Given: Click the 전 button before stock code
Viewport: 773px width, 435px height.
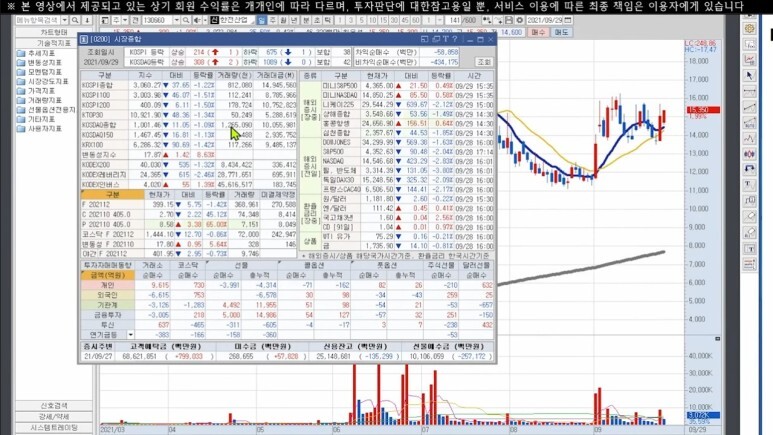Looking at the screenshot, I should point(135,20).
